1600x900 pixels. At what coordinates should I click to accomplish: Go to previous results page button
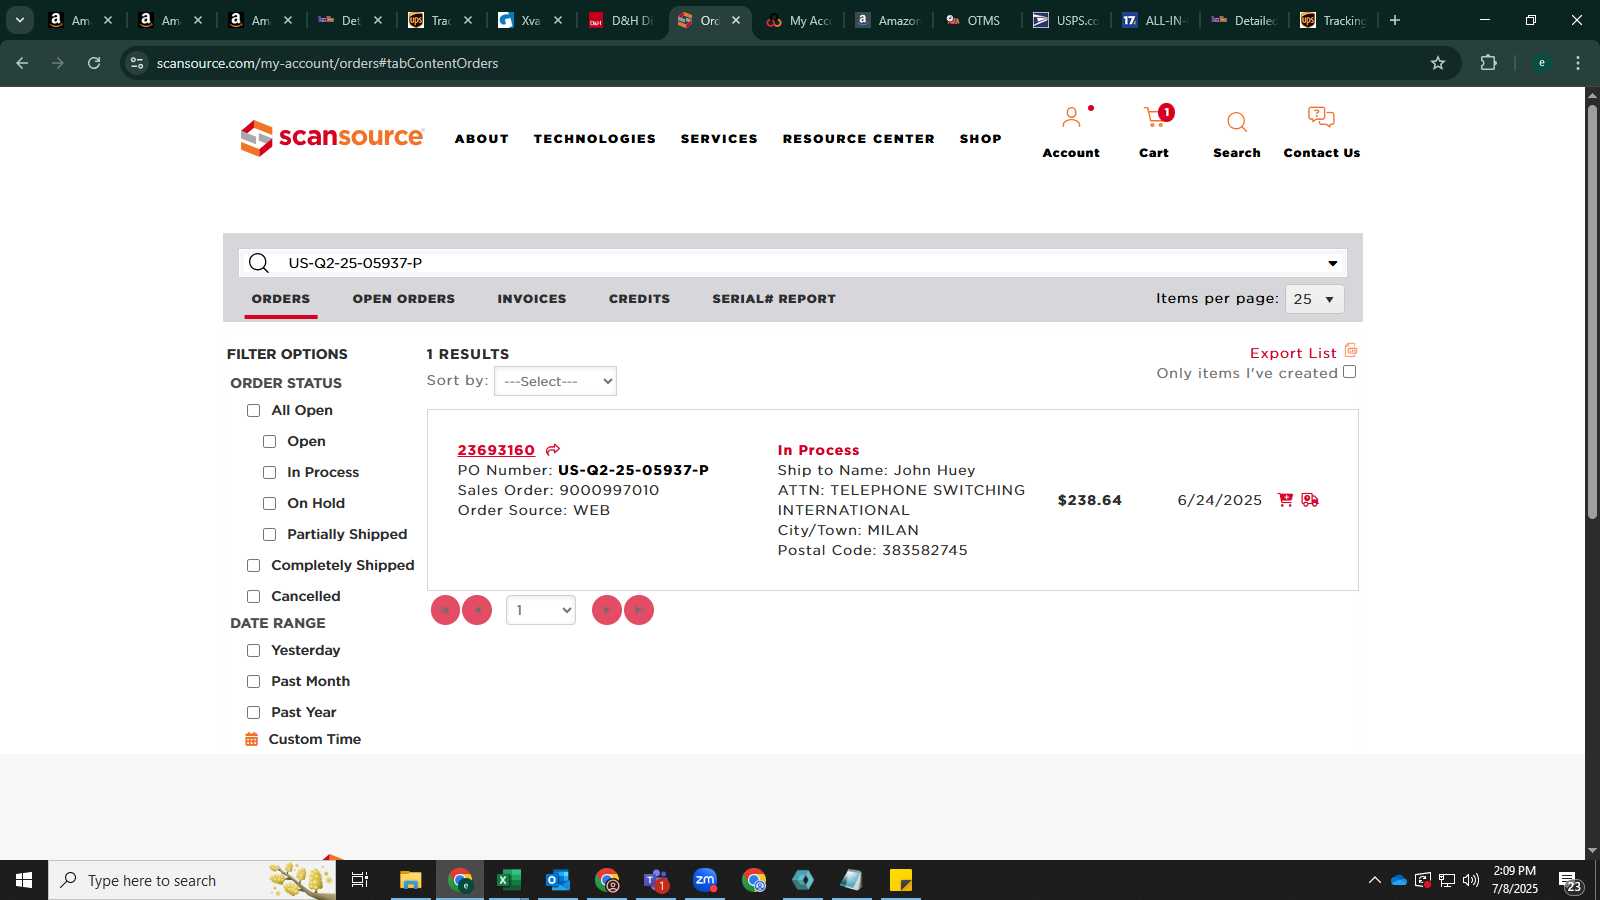click(x=477, y=610)
